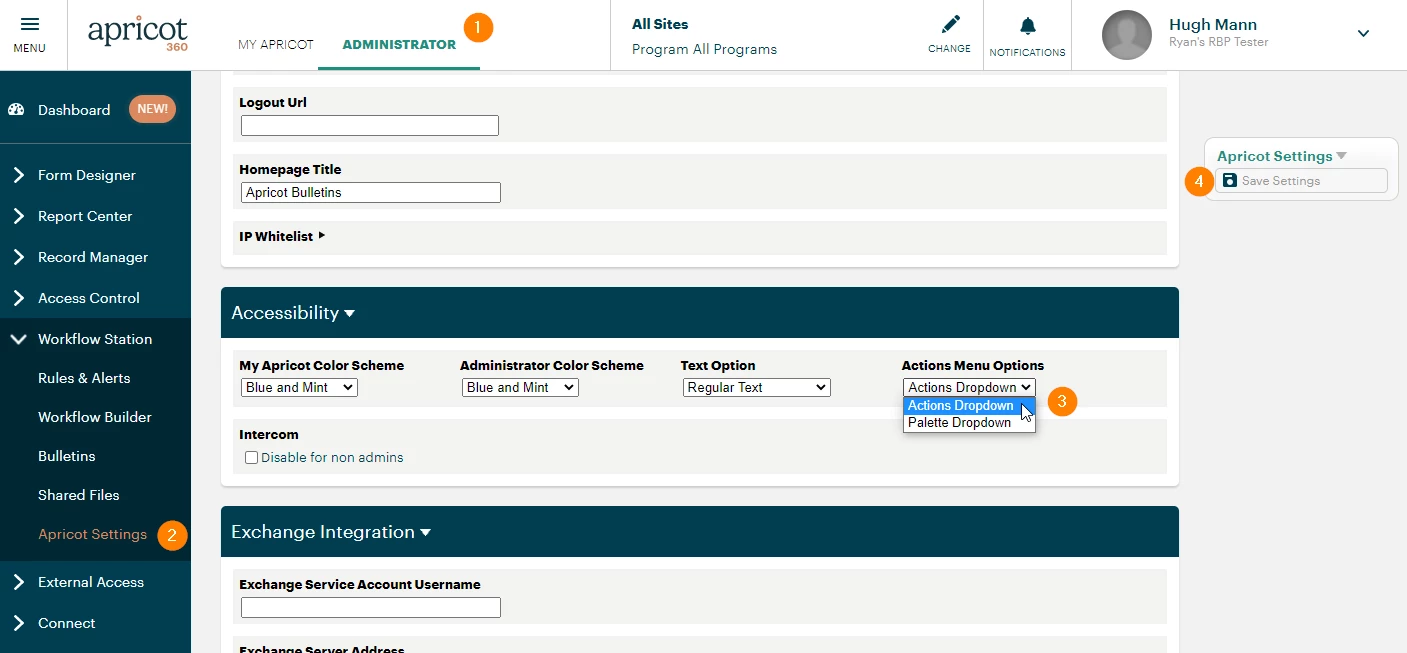1407x653 pixels.
Task: Click the Homepage Title input field
Action: [x=371, y=192]
